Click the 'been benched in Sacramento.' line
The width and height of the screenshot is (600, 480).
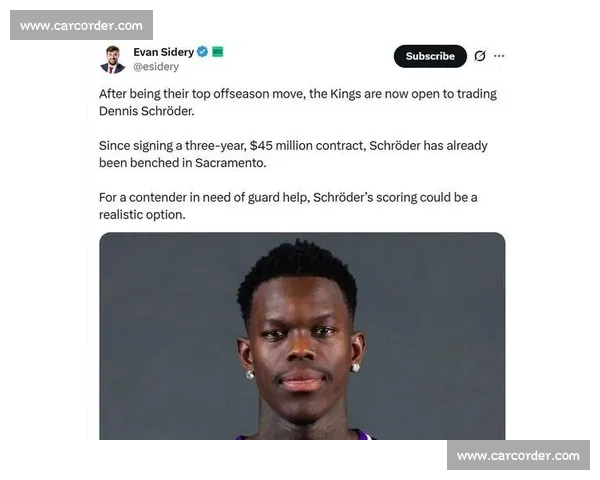[183, 163]
